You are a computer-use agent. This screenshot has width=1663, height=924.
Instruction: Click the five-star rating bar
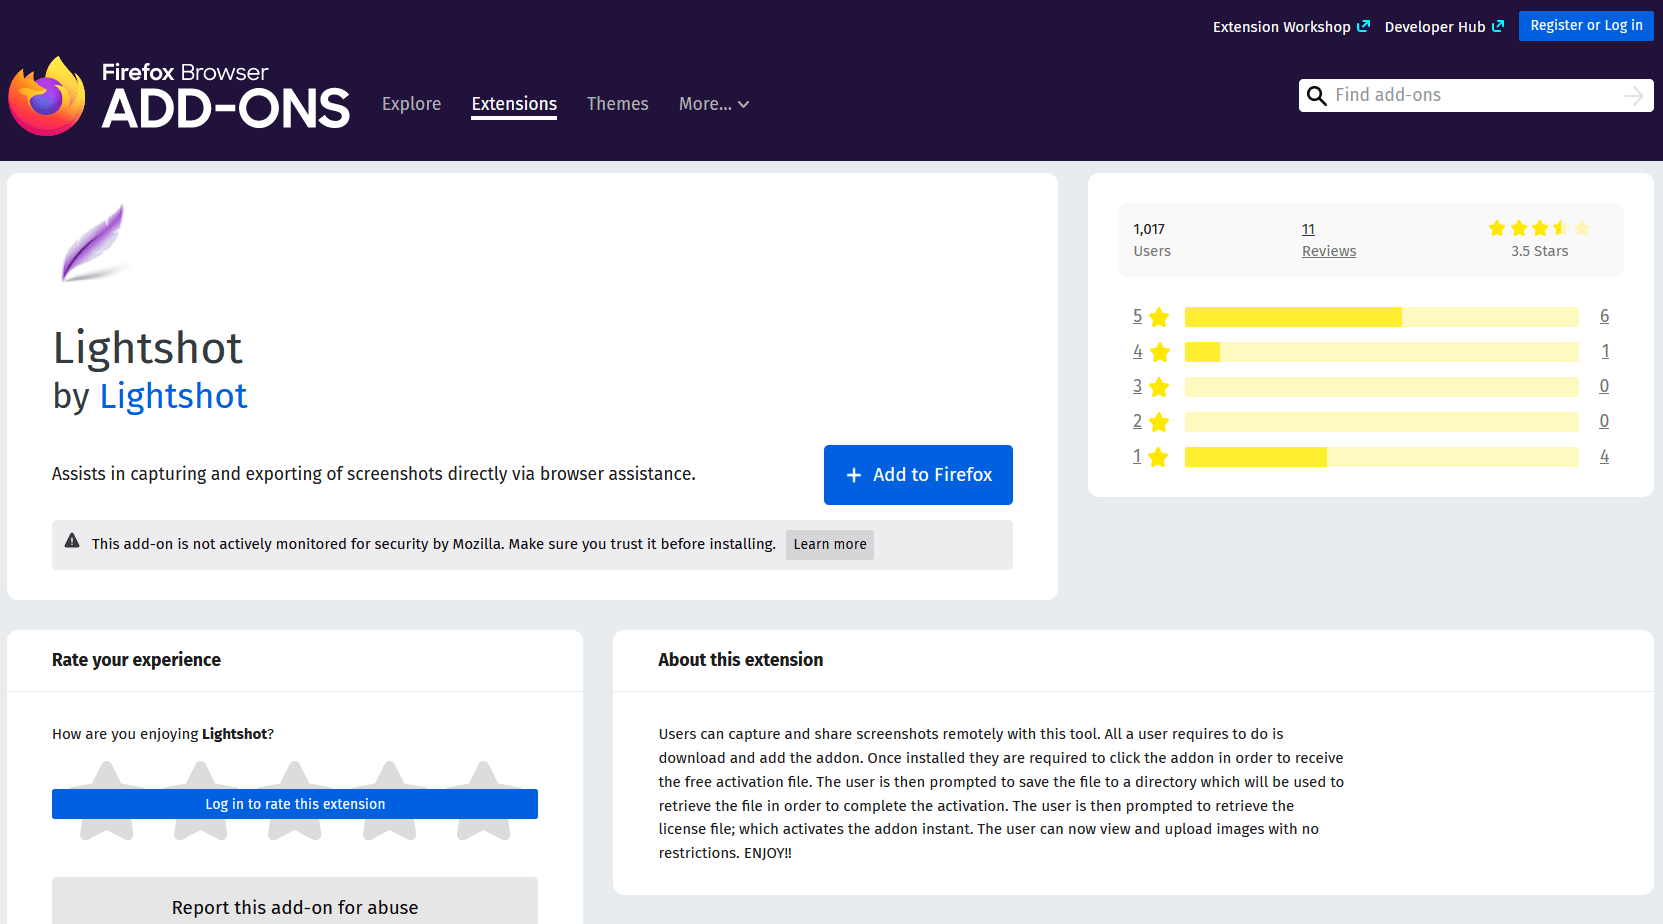(1380, 317)
